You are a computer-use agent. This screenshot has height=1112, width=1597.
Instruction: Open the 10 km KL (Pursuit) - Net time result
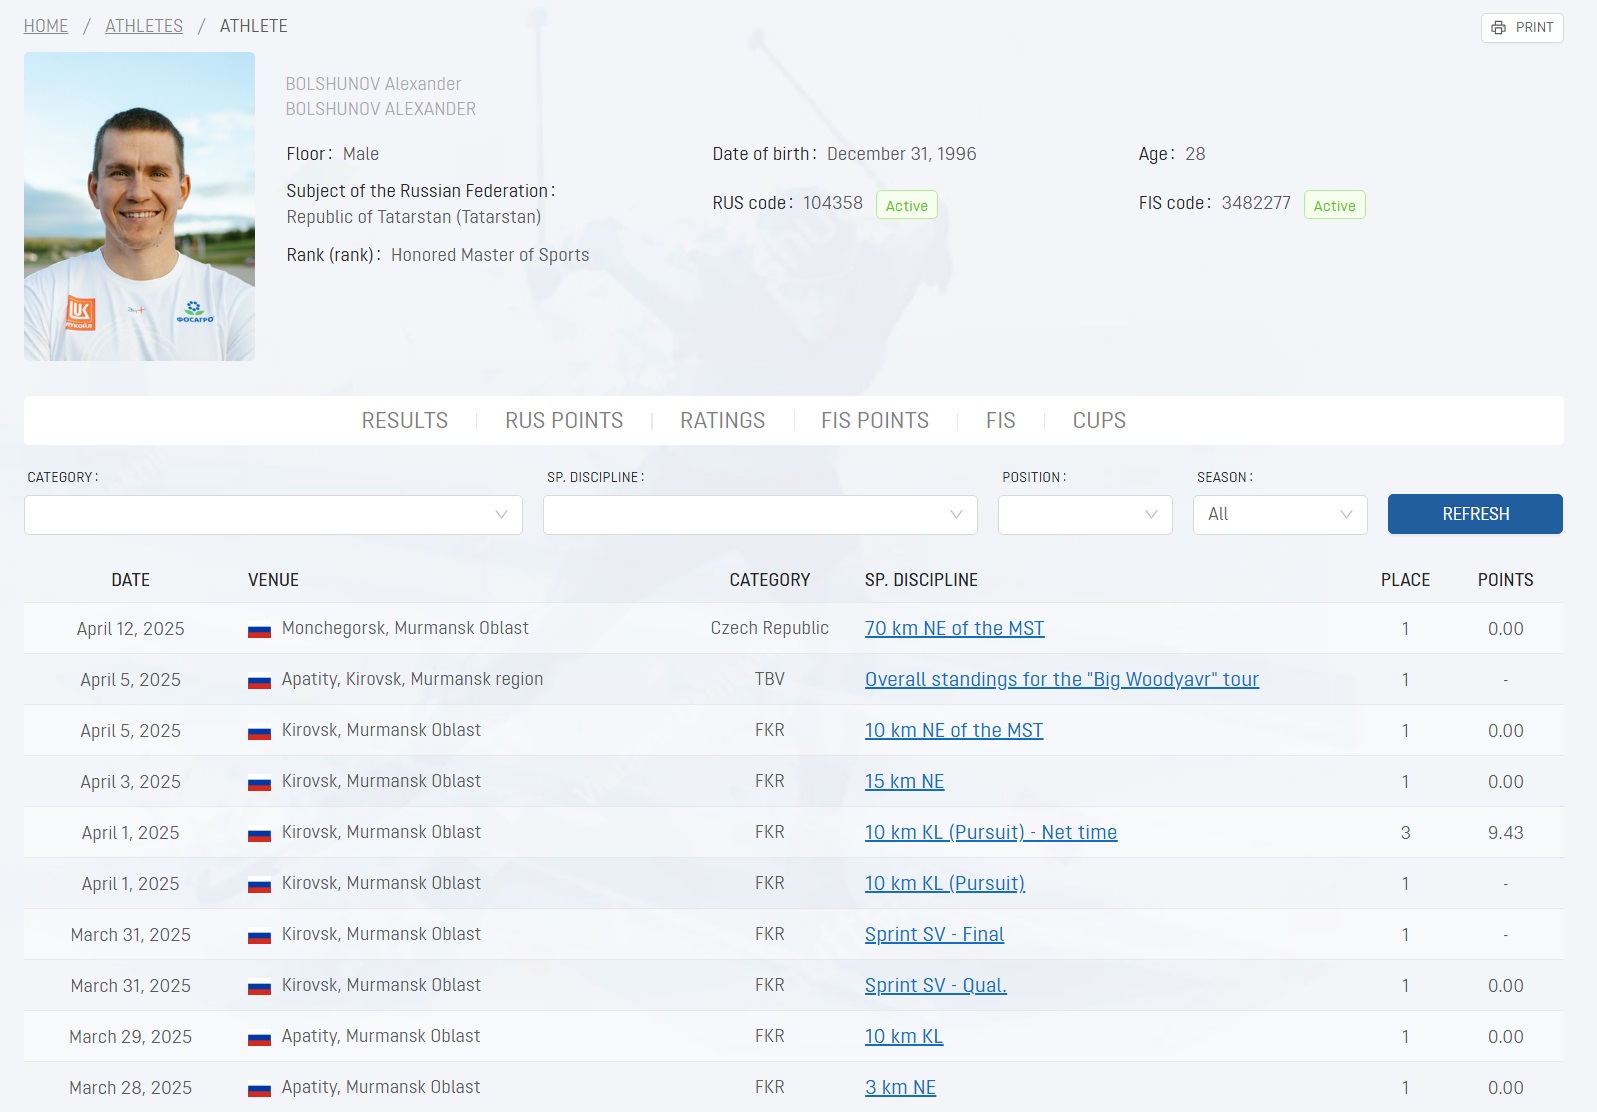pyautogui.click(x=991, y=833)
